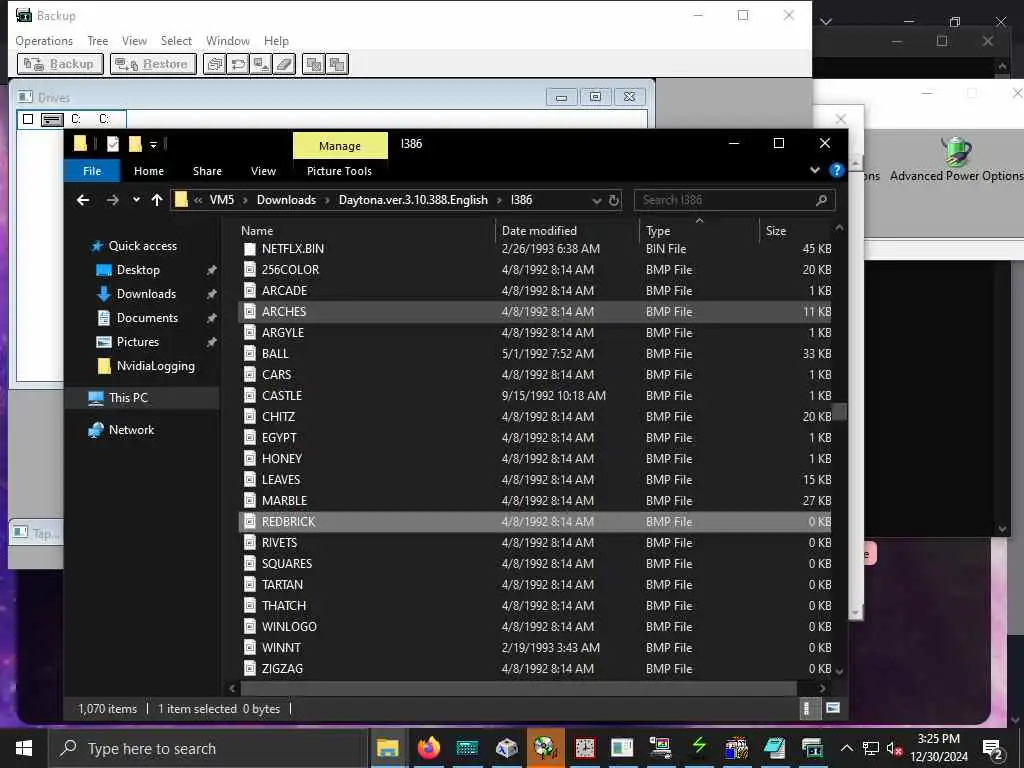This screenshot has width=1024, height=768.
Task: Tick the C: drive checkbox in Drives window
Action: (27, 119)
